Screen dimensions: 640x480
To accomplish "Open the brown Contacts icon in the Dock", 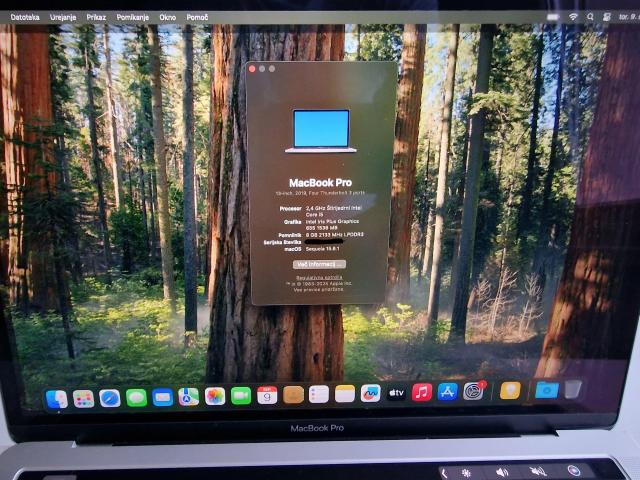I will [293, 395].
